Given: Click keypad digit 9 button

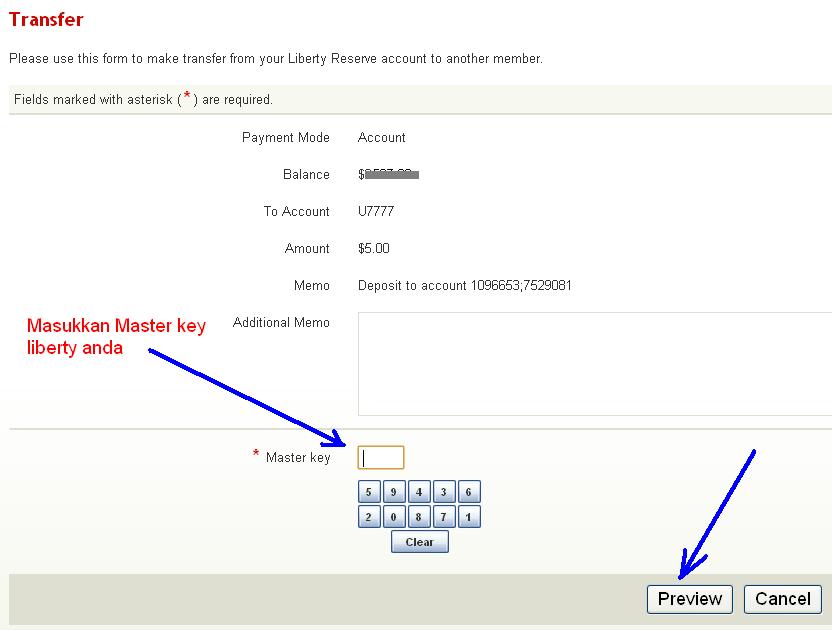Looking at the screenshot, I should coord(394,491).
